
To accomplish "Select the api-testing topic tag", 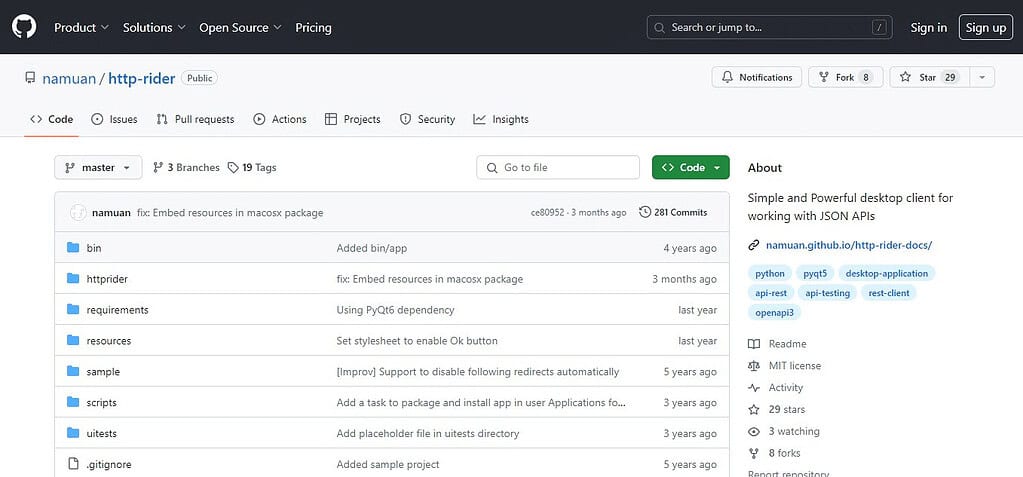I will [x=827, y=293].
